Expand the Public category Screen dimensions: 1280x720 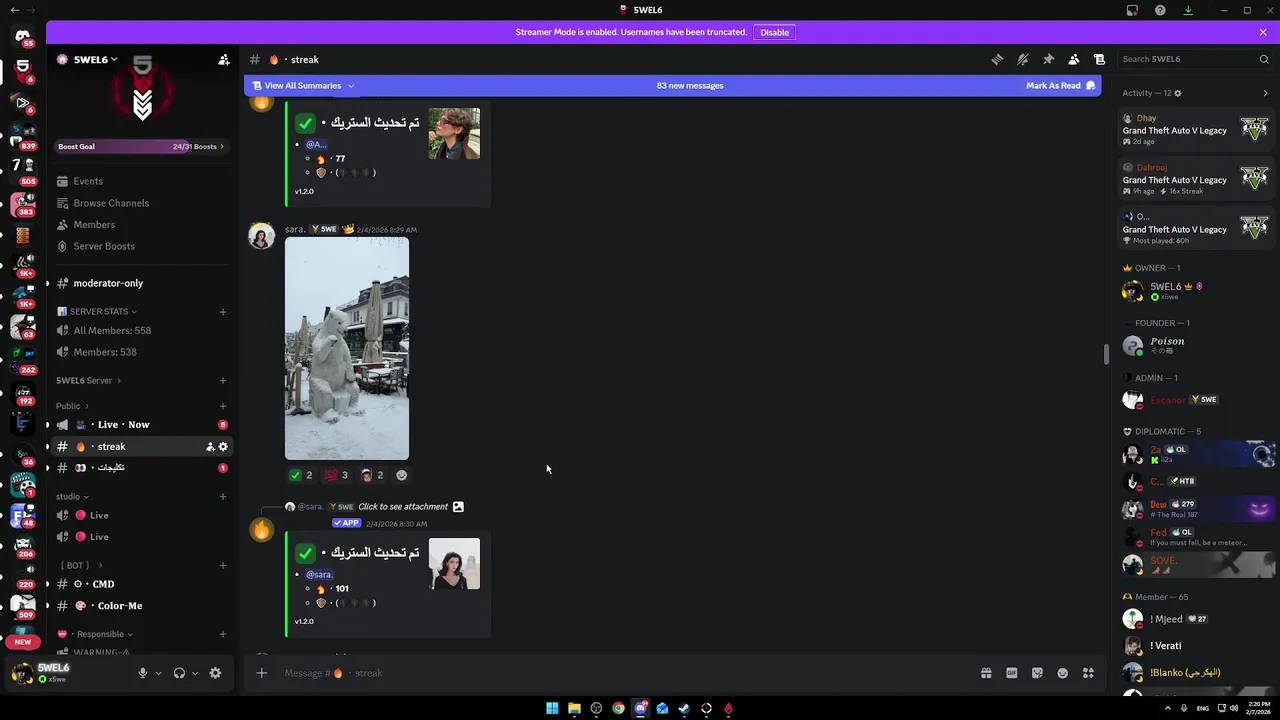[x=72, y=406]
